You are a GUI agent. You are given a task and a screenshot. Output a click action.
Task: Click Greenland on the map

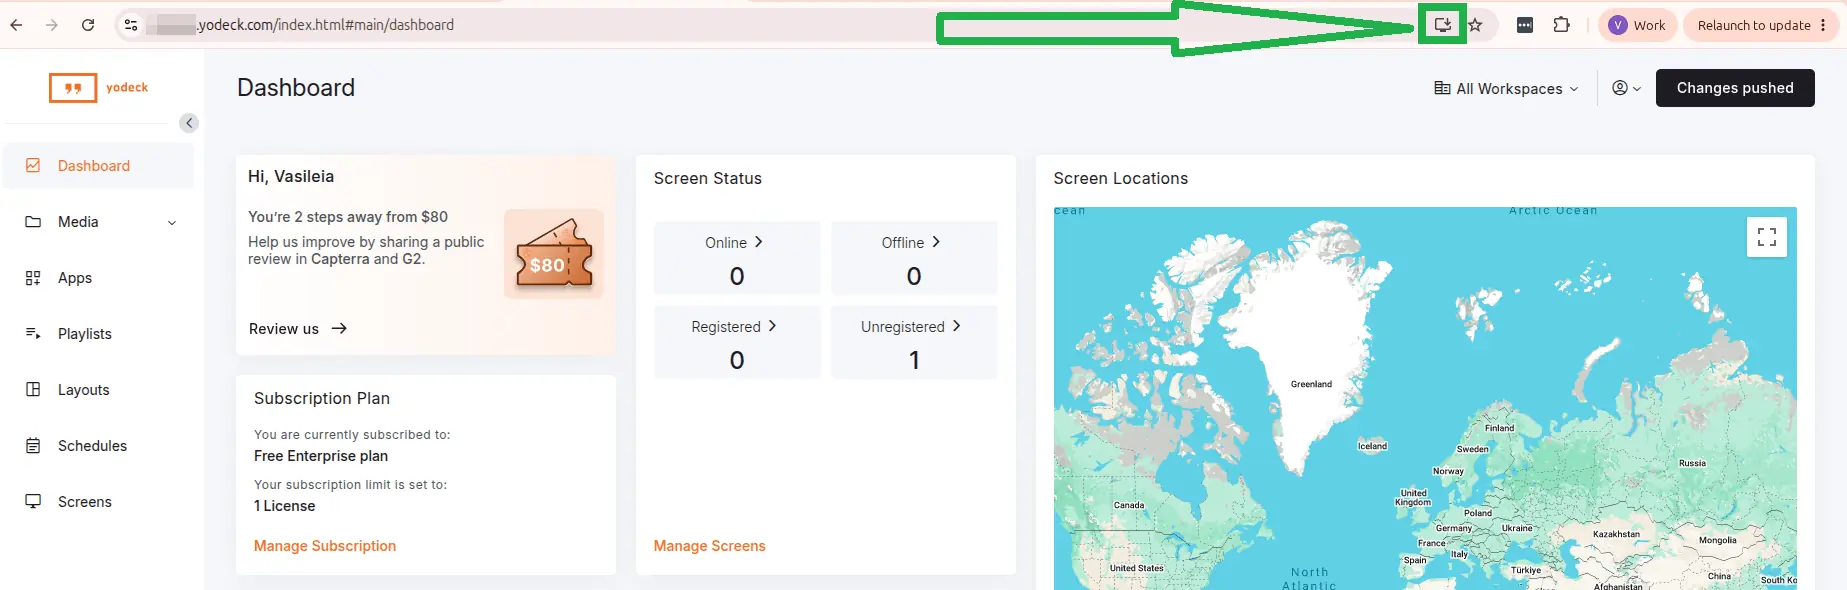(x=1311, y=384)
